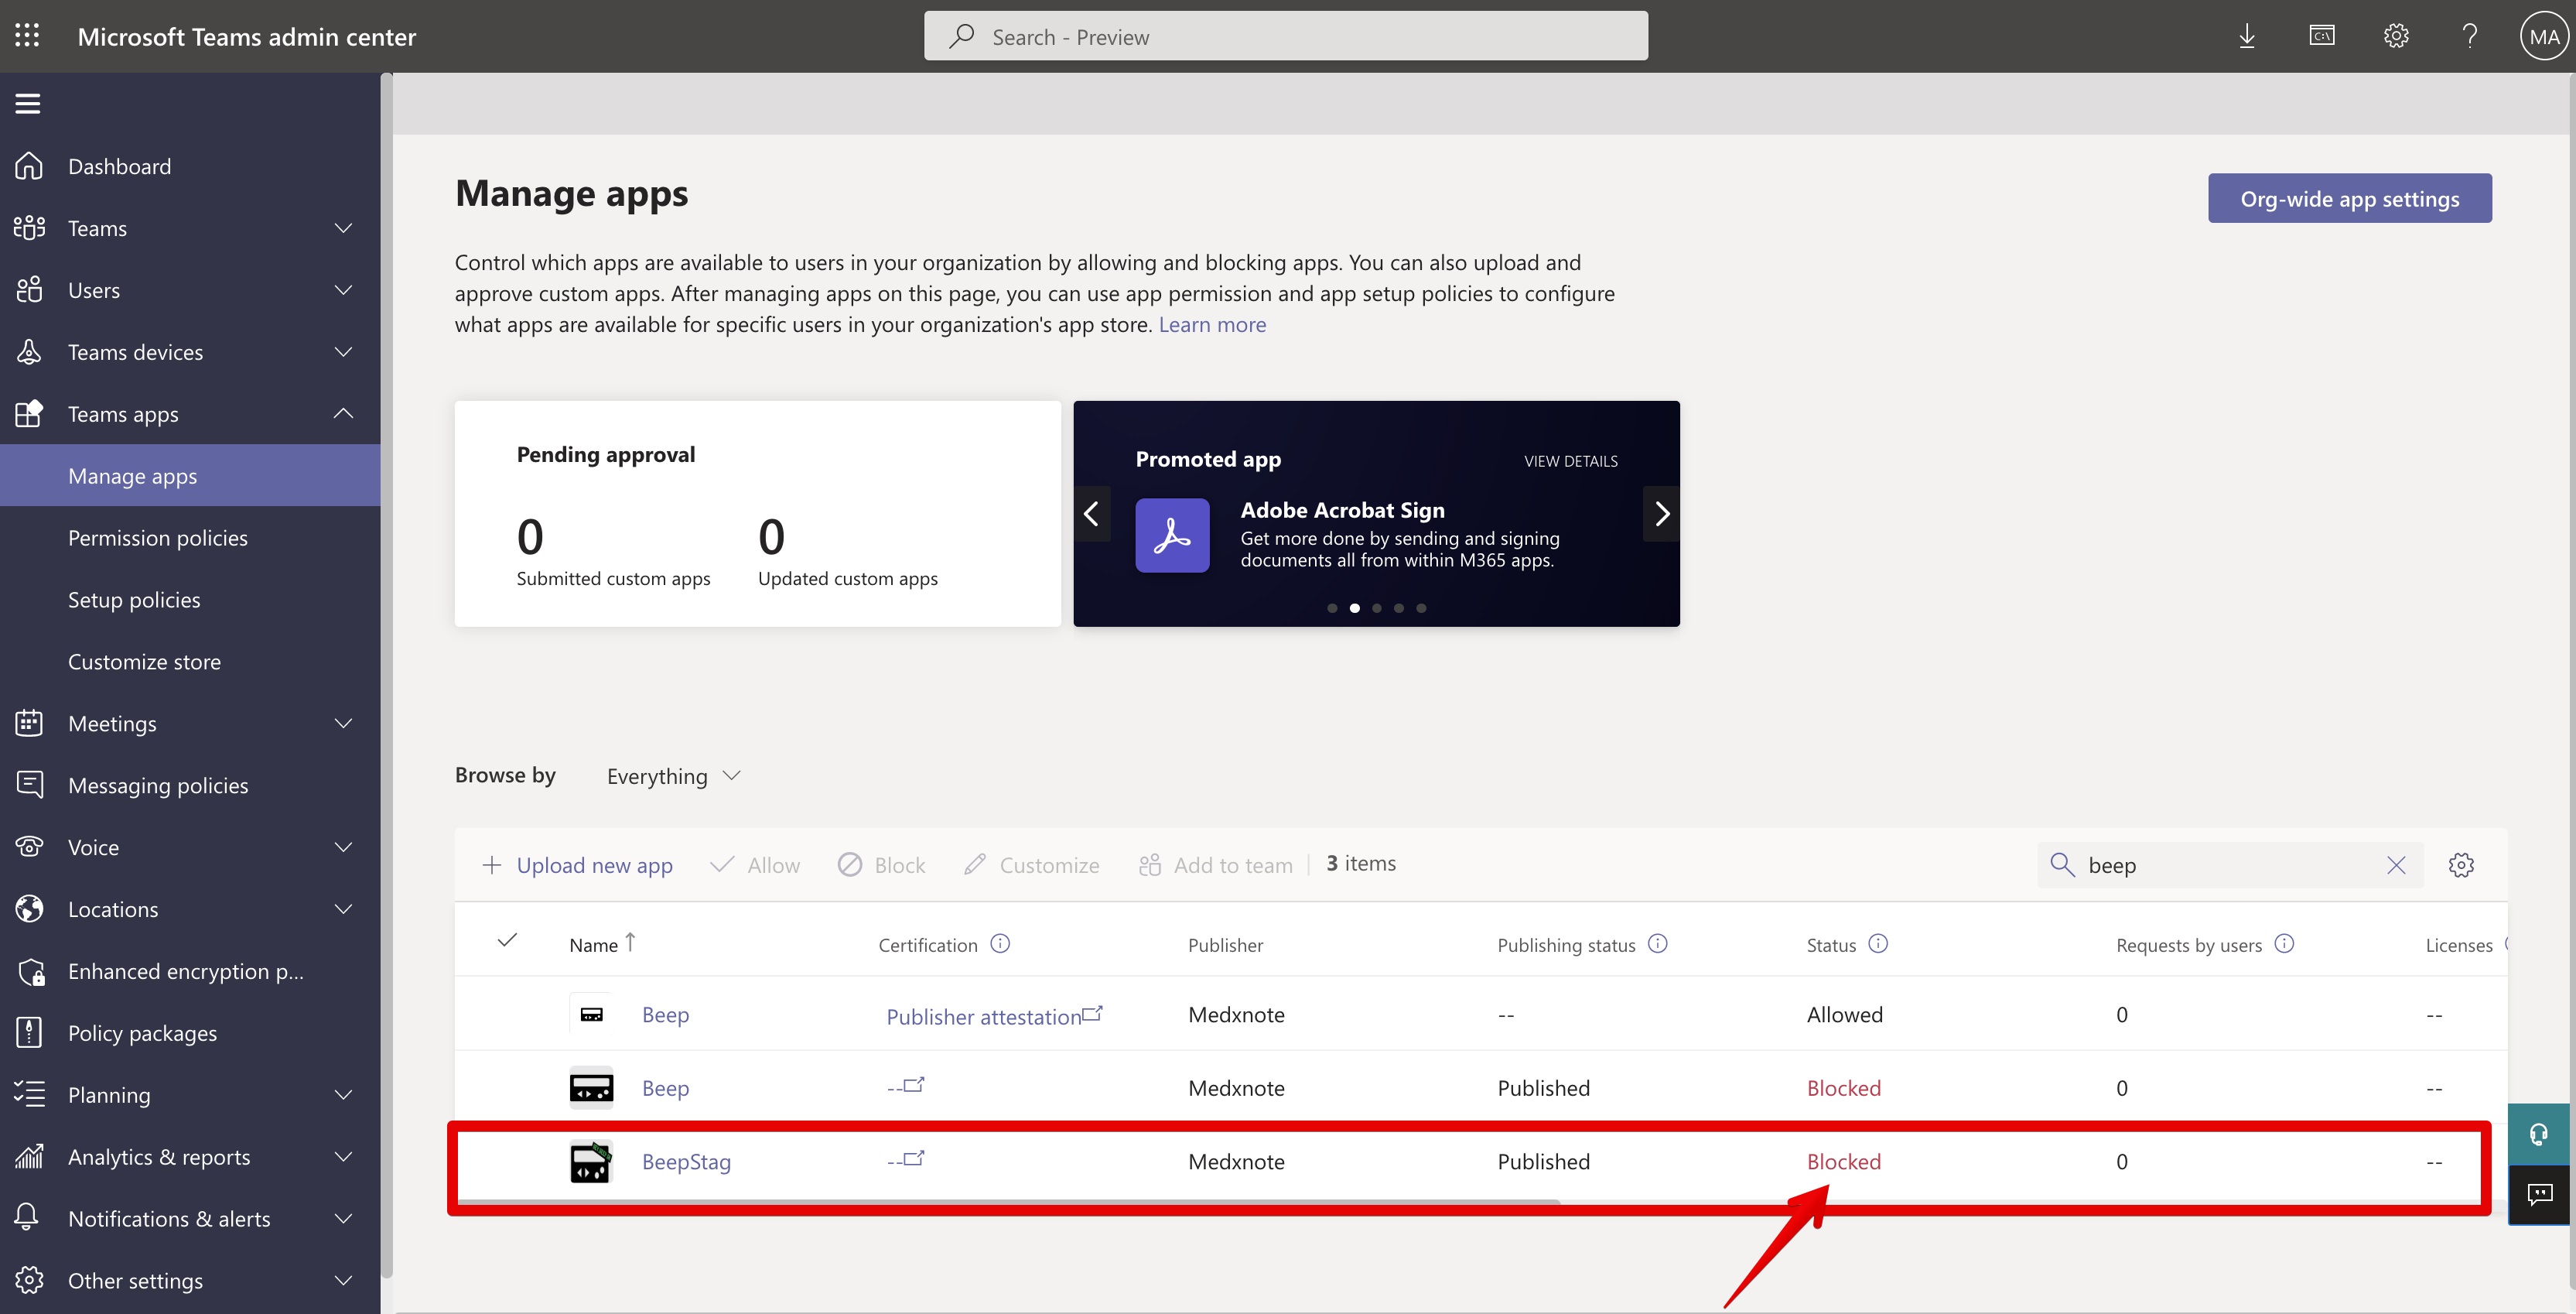This screenshot has height=1314, width=2576.
Task: Select the first carousel pagination dot
Action: (x=1332, y=608)
